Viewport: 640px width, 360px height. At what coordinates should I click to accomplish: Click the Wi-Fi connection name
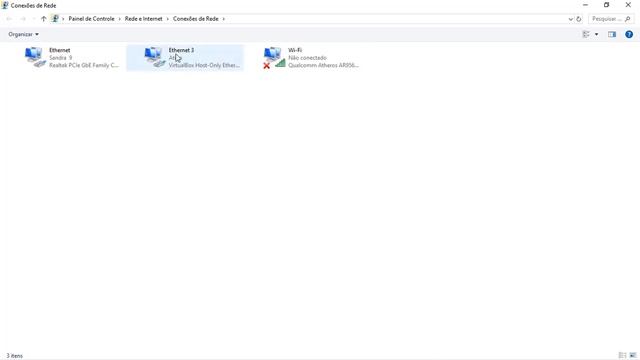click(x=295, y=50)
